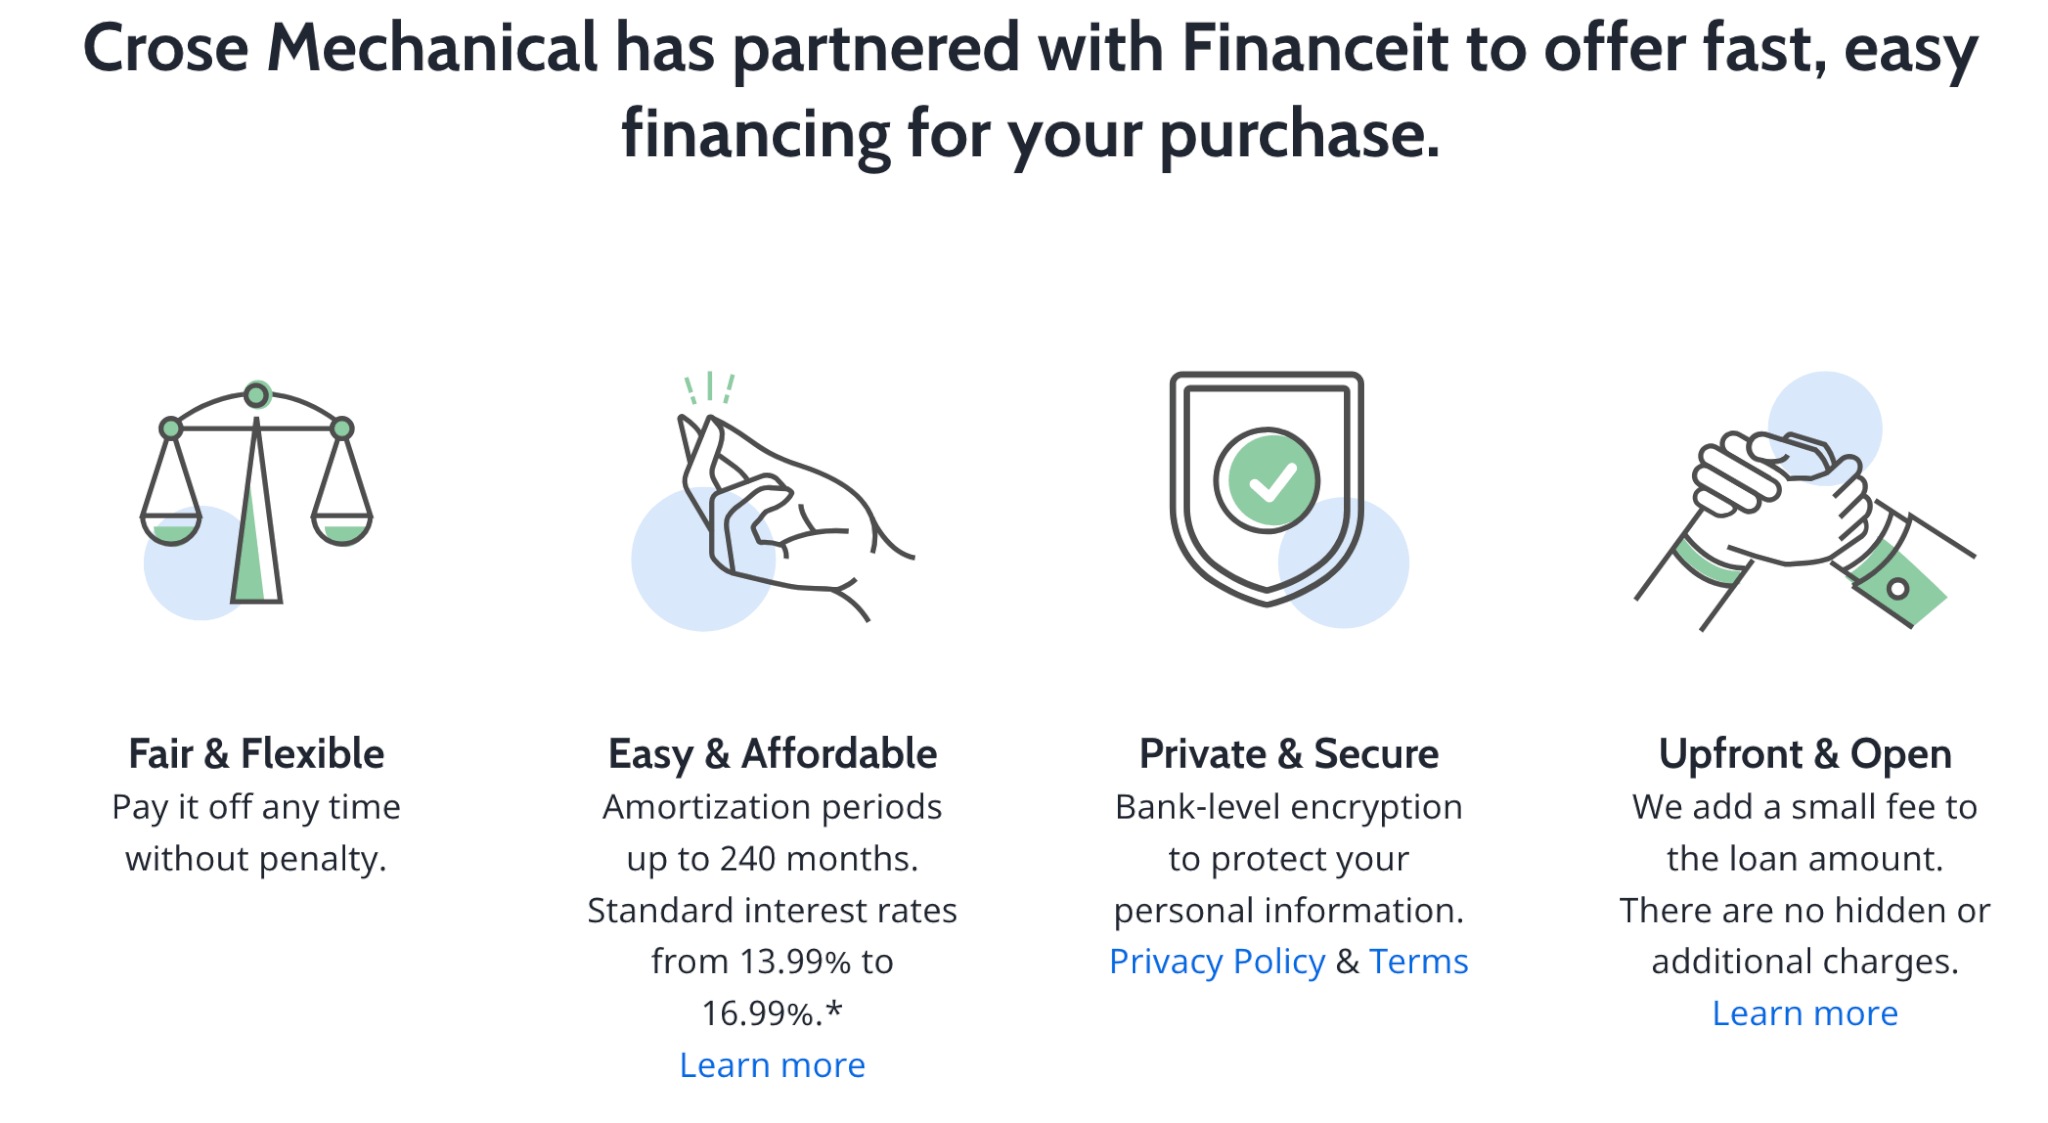
Task: Click Learn more under Easy & Affordable
Action: (772, 1064)
